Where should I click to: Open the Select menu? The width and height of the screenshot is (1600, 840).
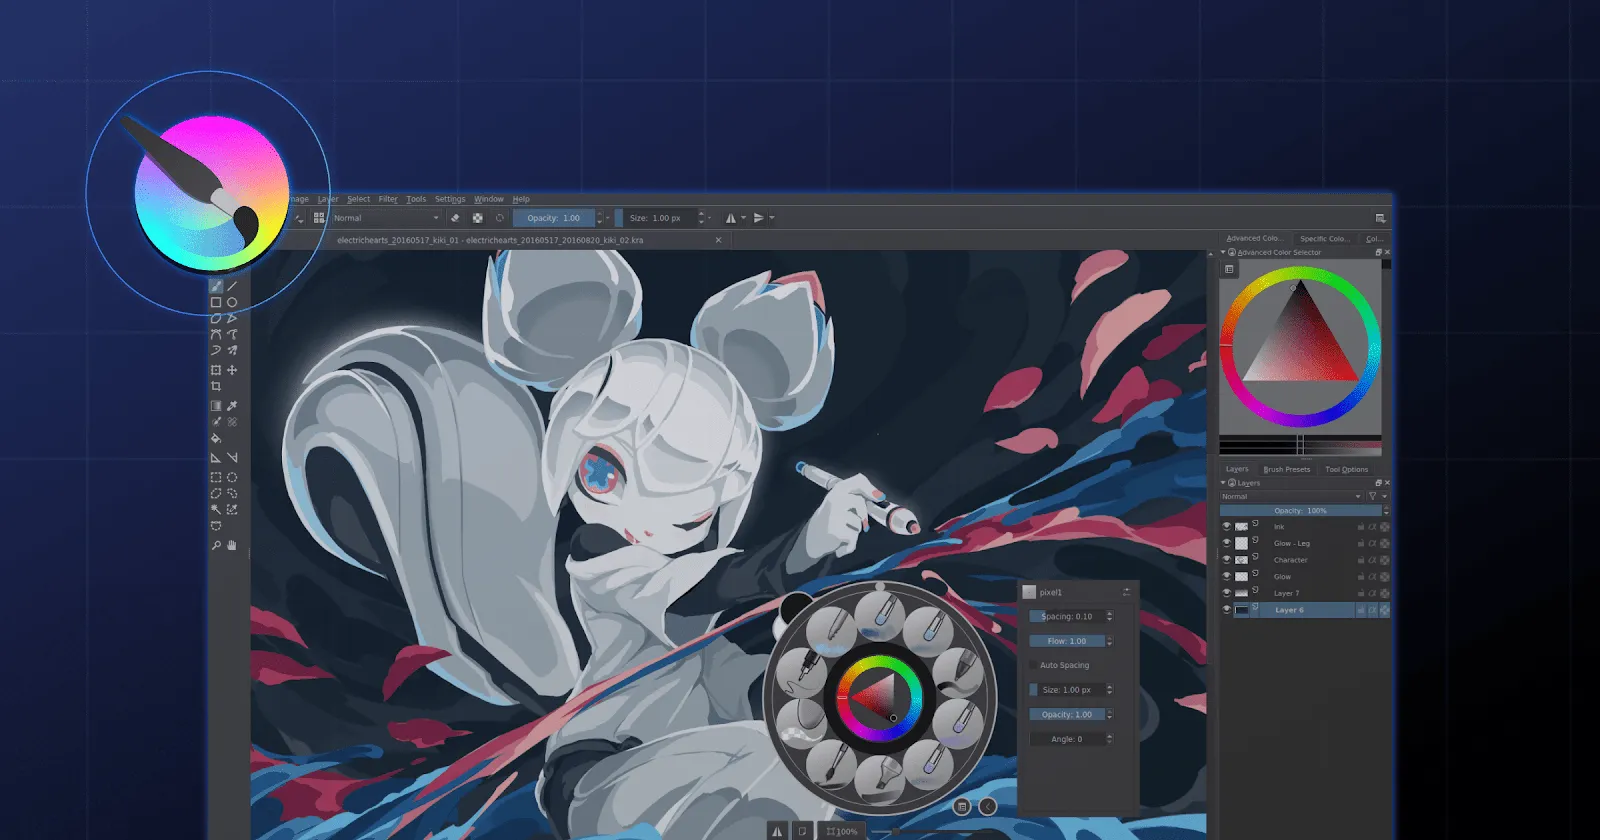(x=358, y=199)
